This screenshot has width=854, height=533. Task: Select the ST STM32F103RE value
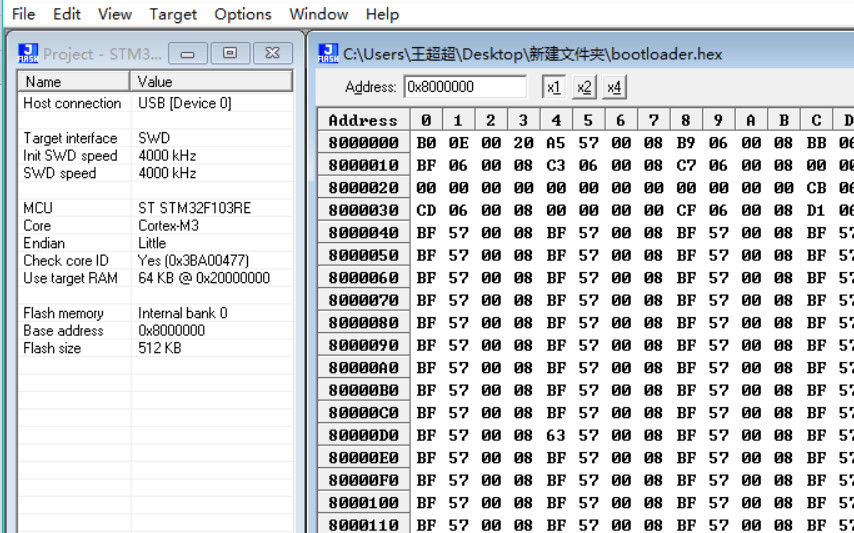click(194, 208)
